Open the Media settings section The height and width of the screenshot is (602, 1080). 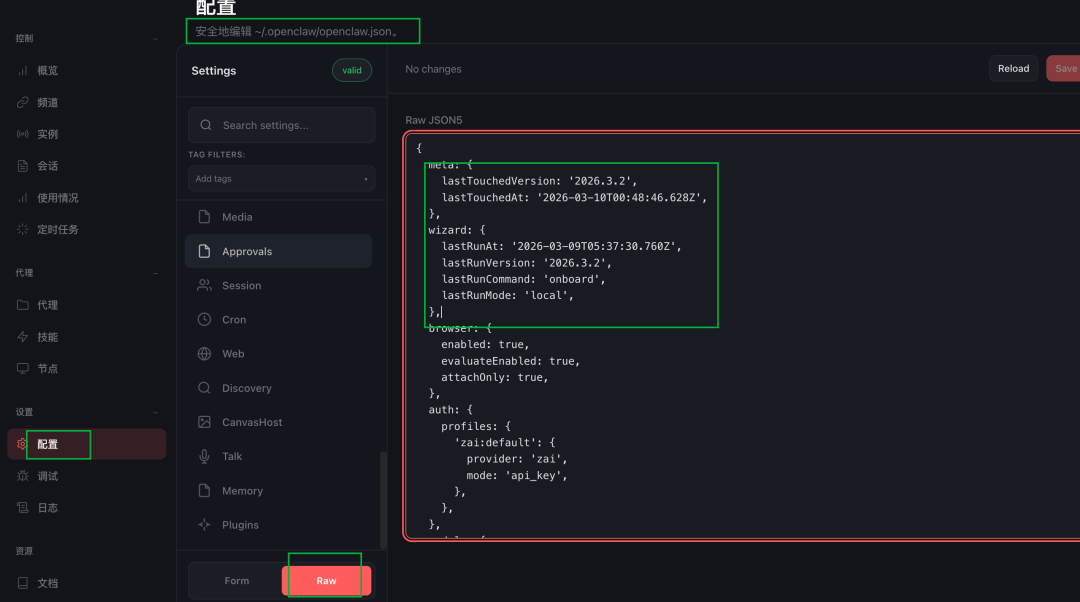tap(278, 217)
